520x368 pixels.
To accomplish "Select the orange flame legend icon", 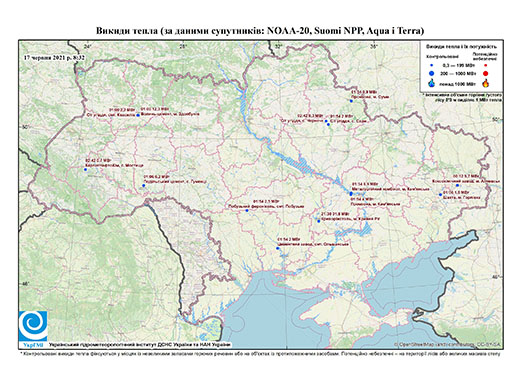I will [x=486, y=83].
